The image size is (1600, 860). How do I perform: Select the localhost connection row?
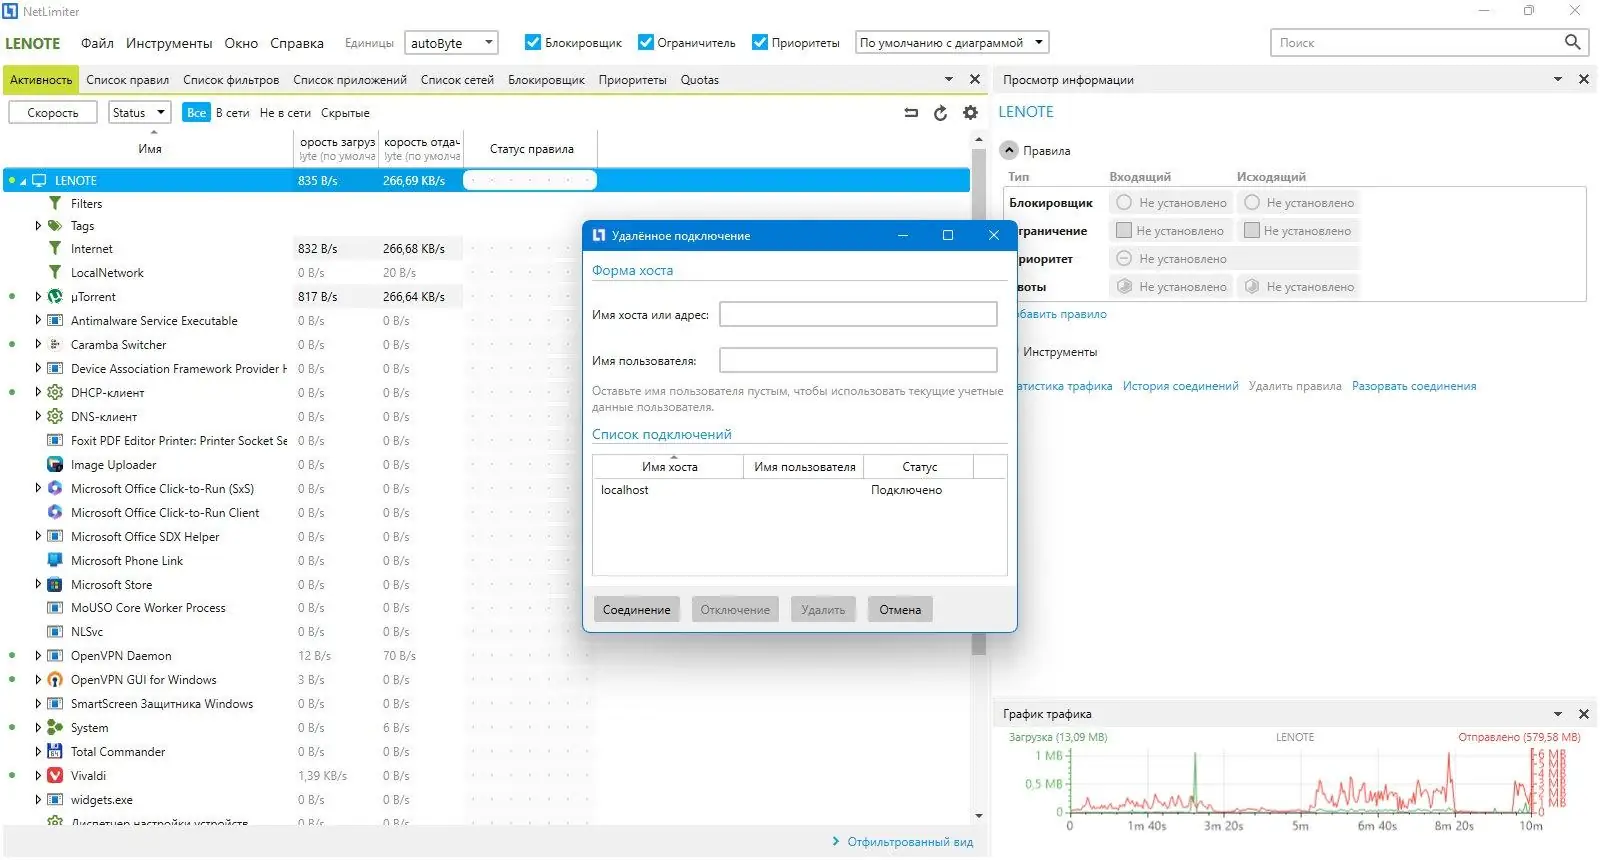point(799,490)
